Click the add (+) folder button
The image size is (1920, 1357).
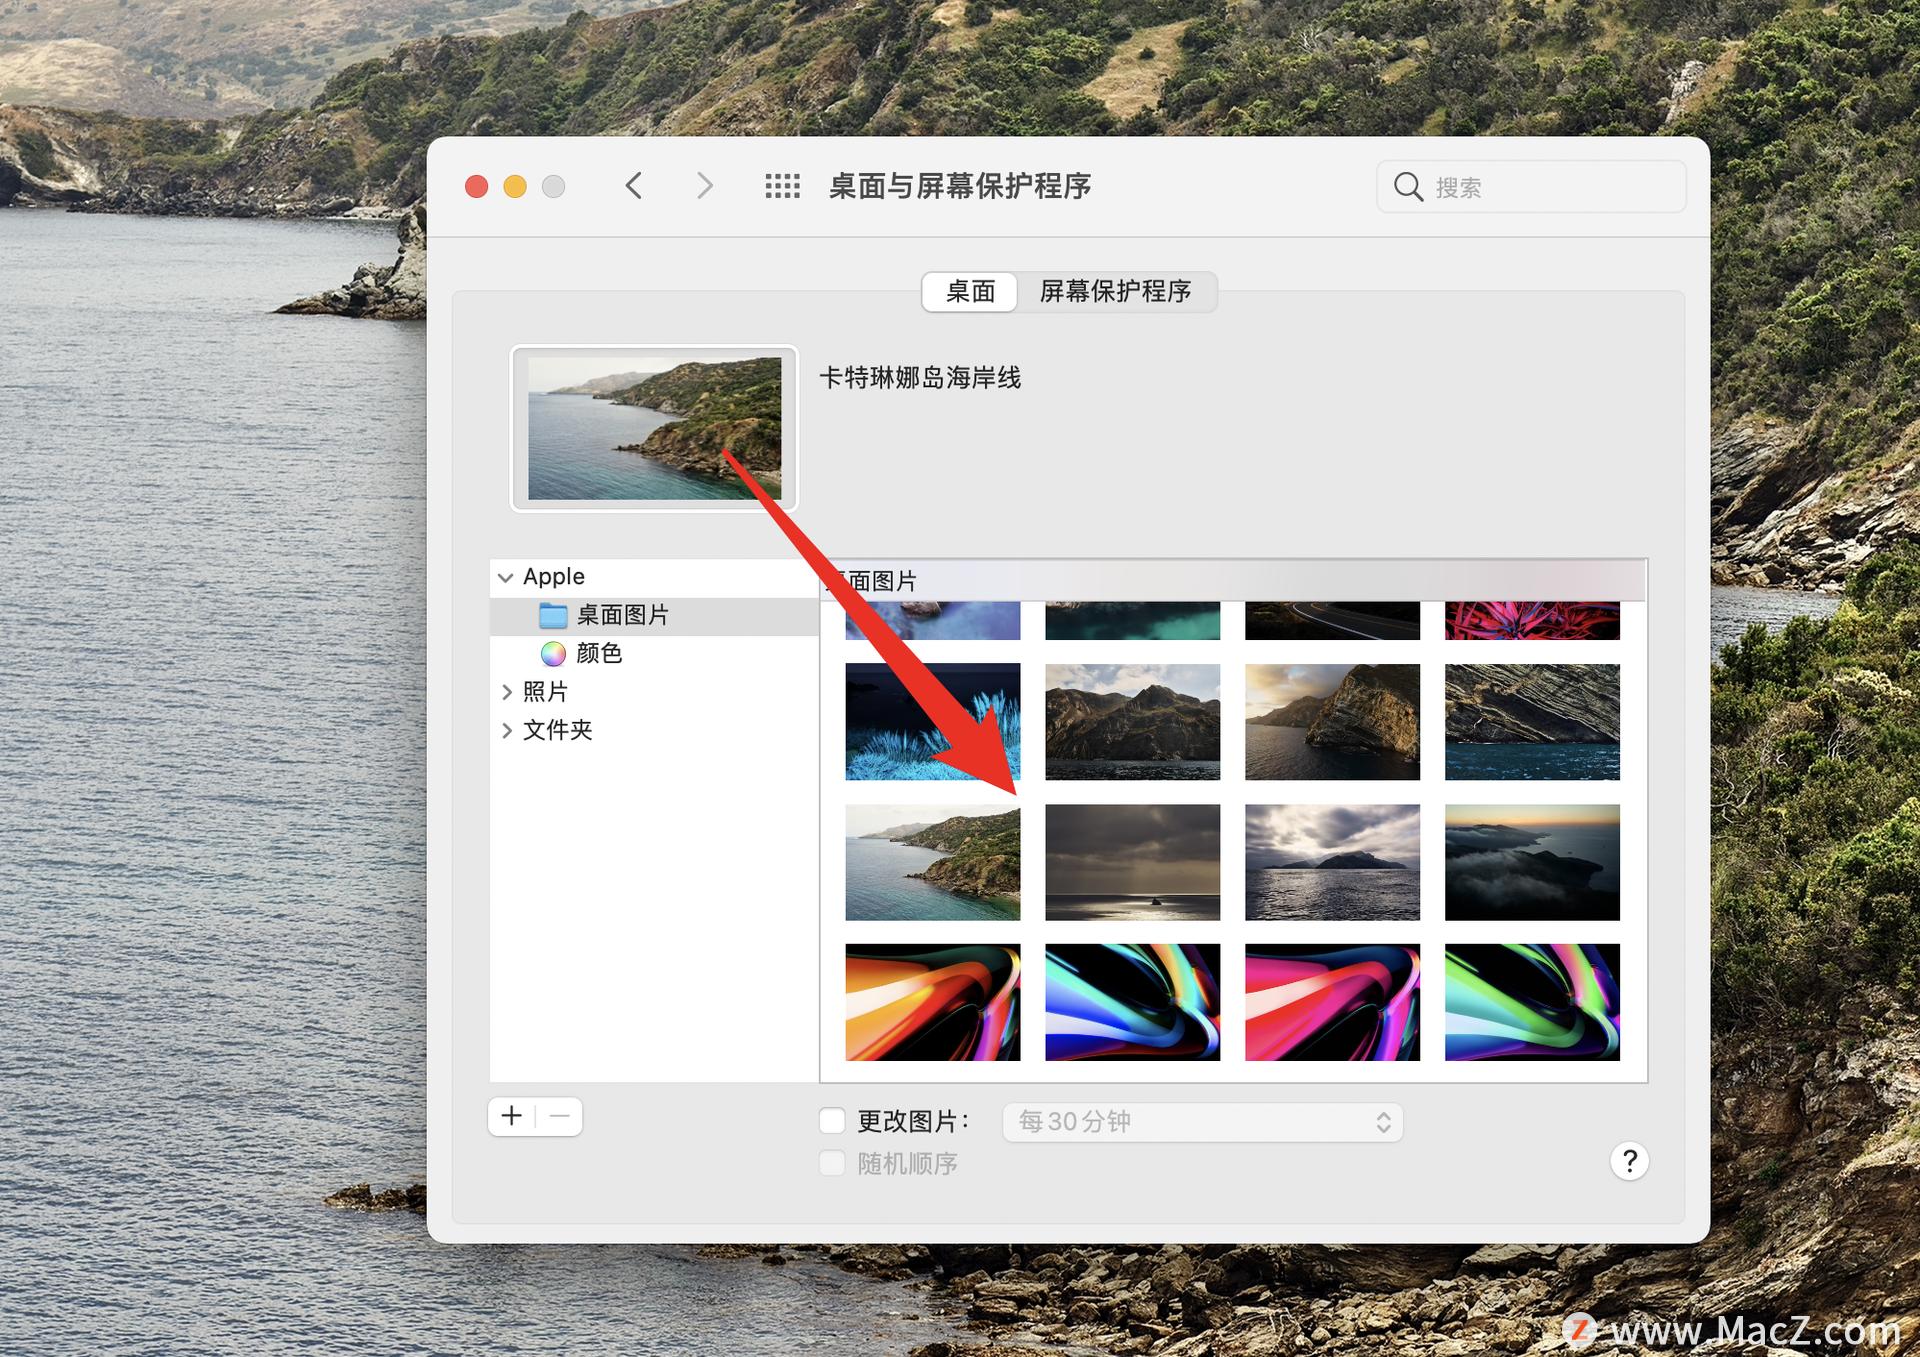point(512,1116)
